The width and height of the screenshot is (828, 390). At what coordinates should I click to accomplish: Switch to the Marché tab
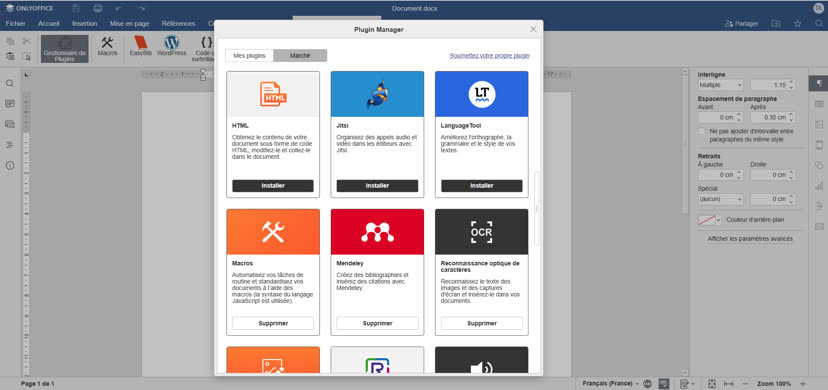coord(300,55)
